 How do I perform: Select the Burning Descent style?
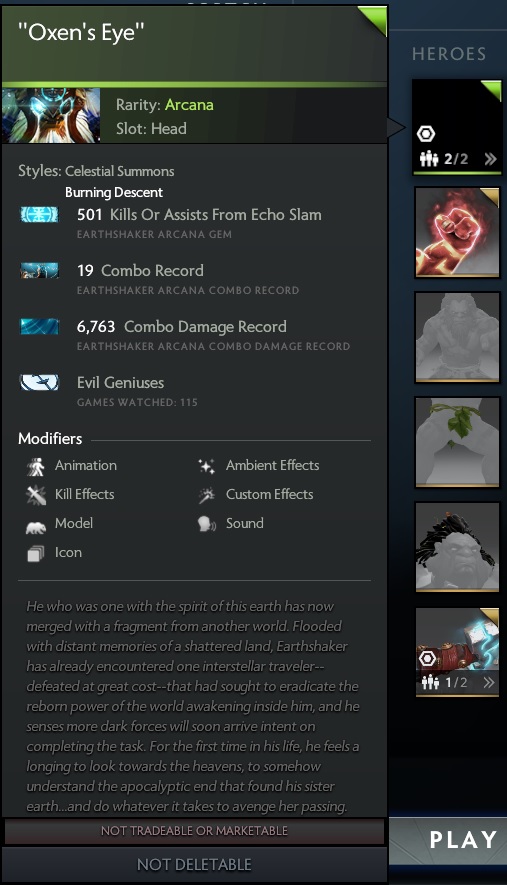pyautogui.click(x=114, y=192)
